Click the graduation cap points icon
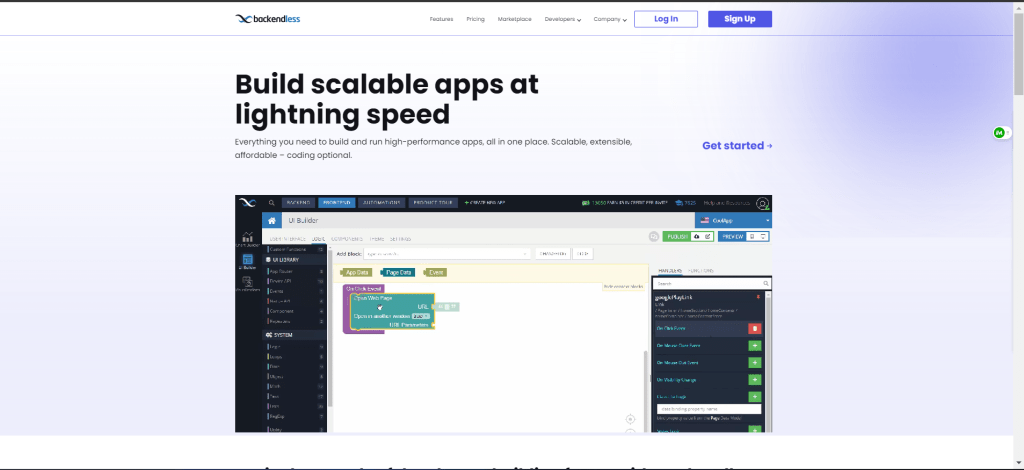The height and width of the screenshot is (470, 1024). tap(679, 203)
